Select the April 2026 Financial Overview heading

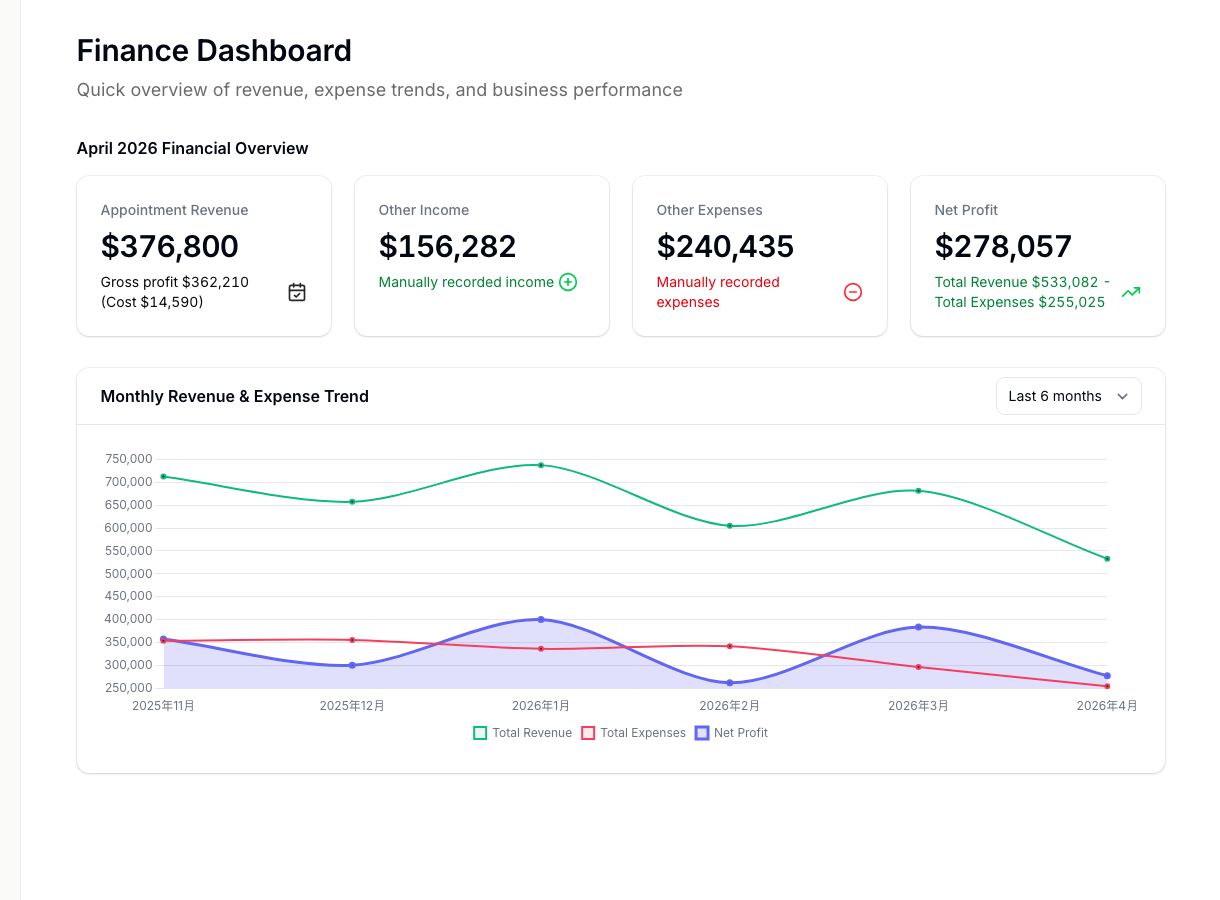tap(192, 148)
